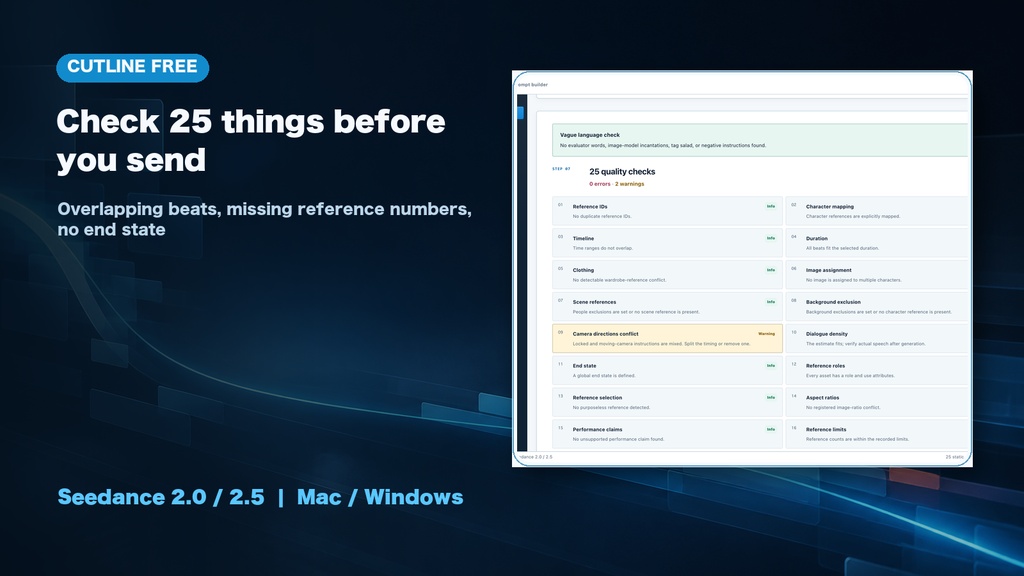Click the '0 errors' count

[600, 184]
